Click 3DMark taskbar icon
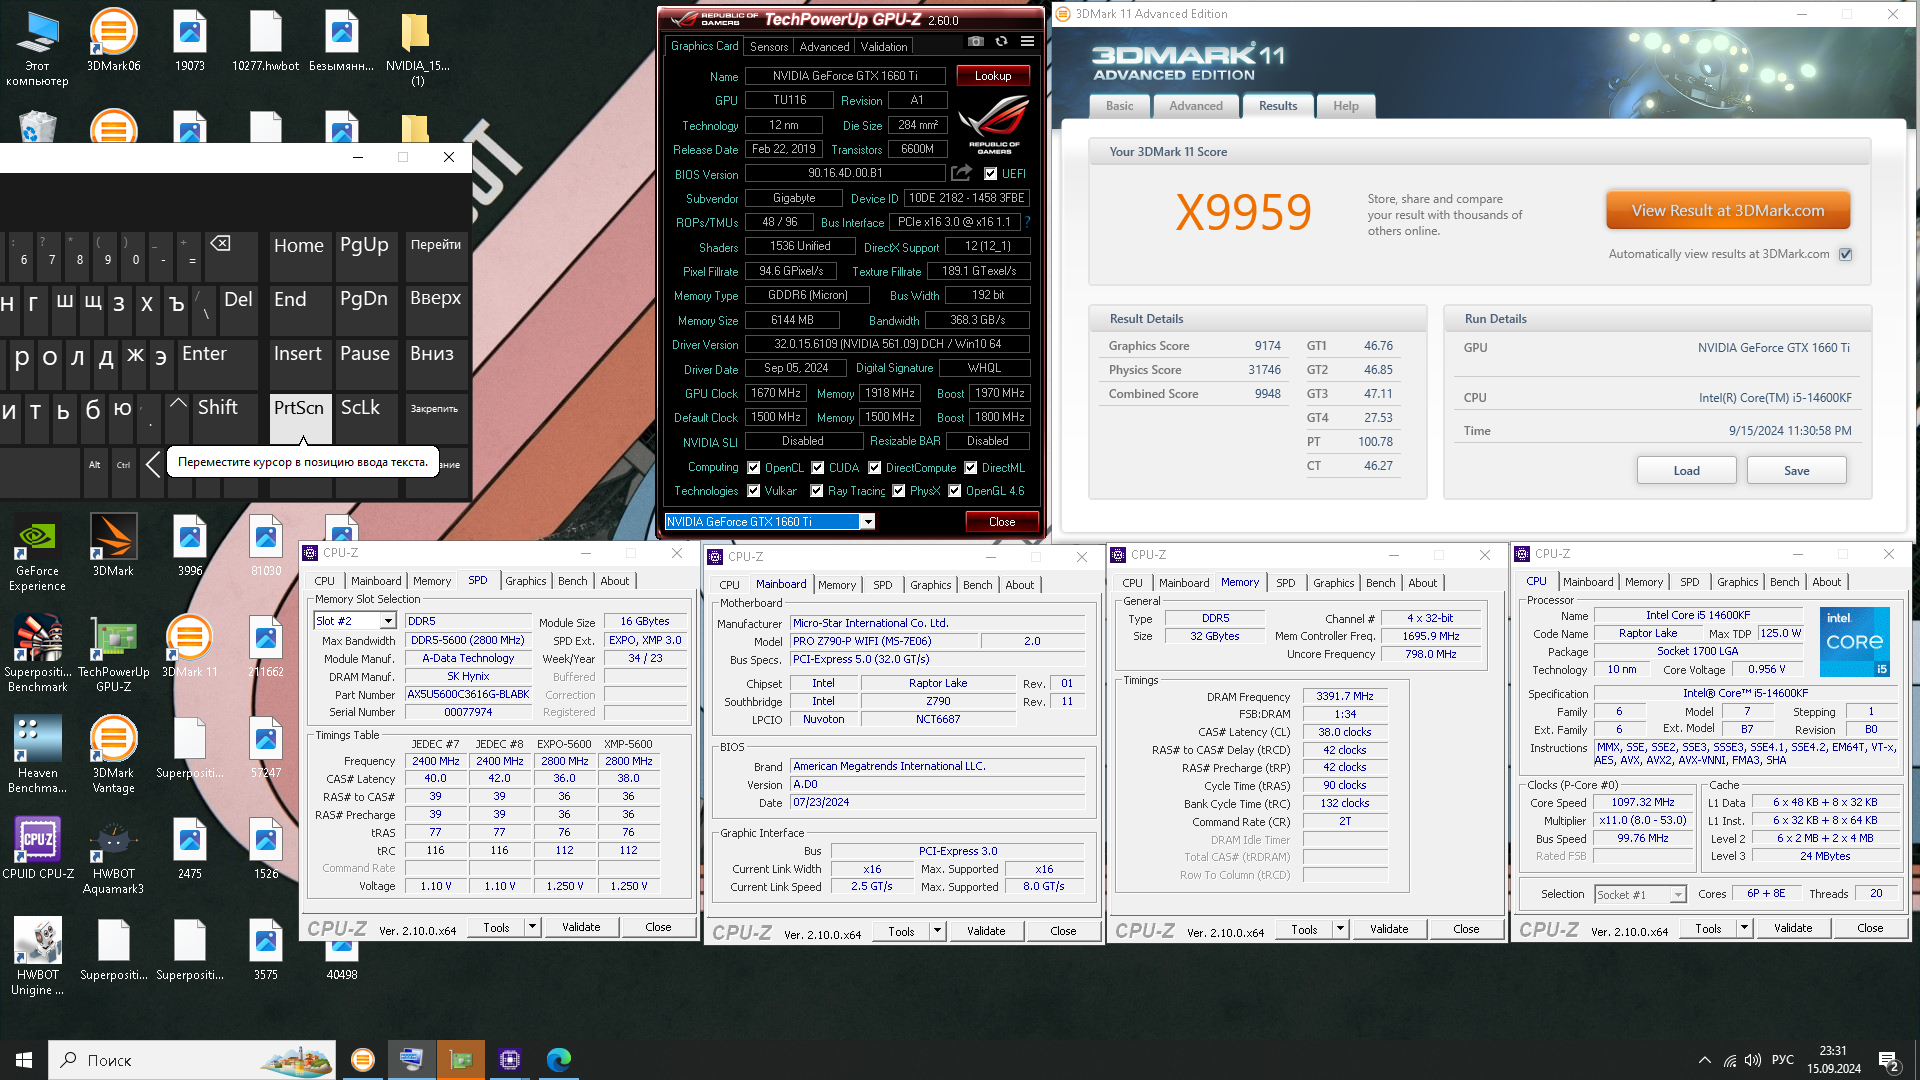 pyautogui.click(x=363, y=1060)
